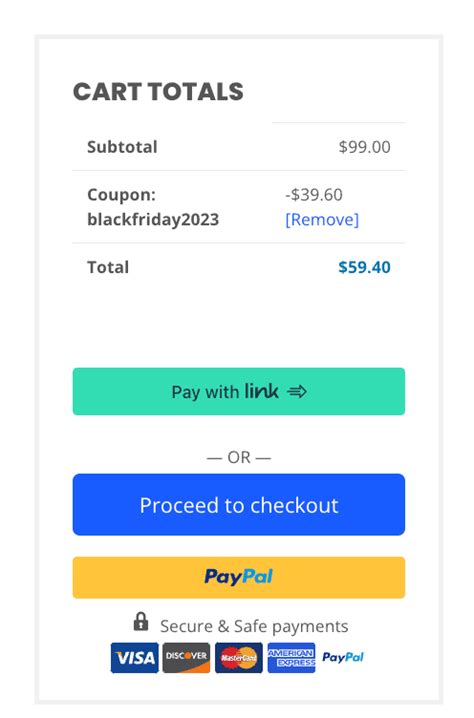Screen dimensions: 474x718
Task: Click the Coupon: blackfriday2023 label
Action: [153, 207]
